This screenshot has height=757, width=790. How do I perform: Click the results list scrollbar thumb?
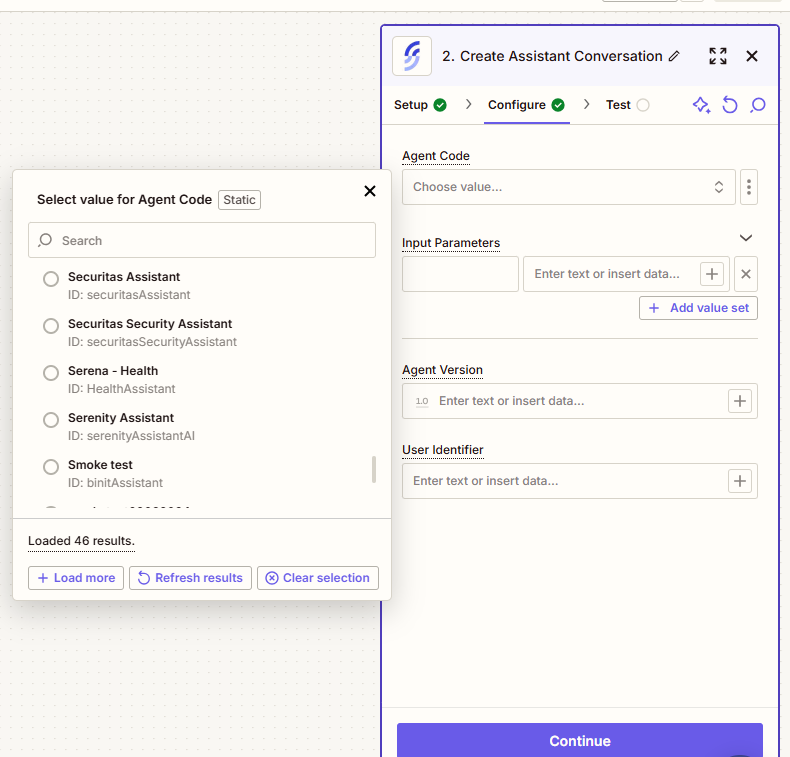point(374,469)
